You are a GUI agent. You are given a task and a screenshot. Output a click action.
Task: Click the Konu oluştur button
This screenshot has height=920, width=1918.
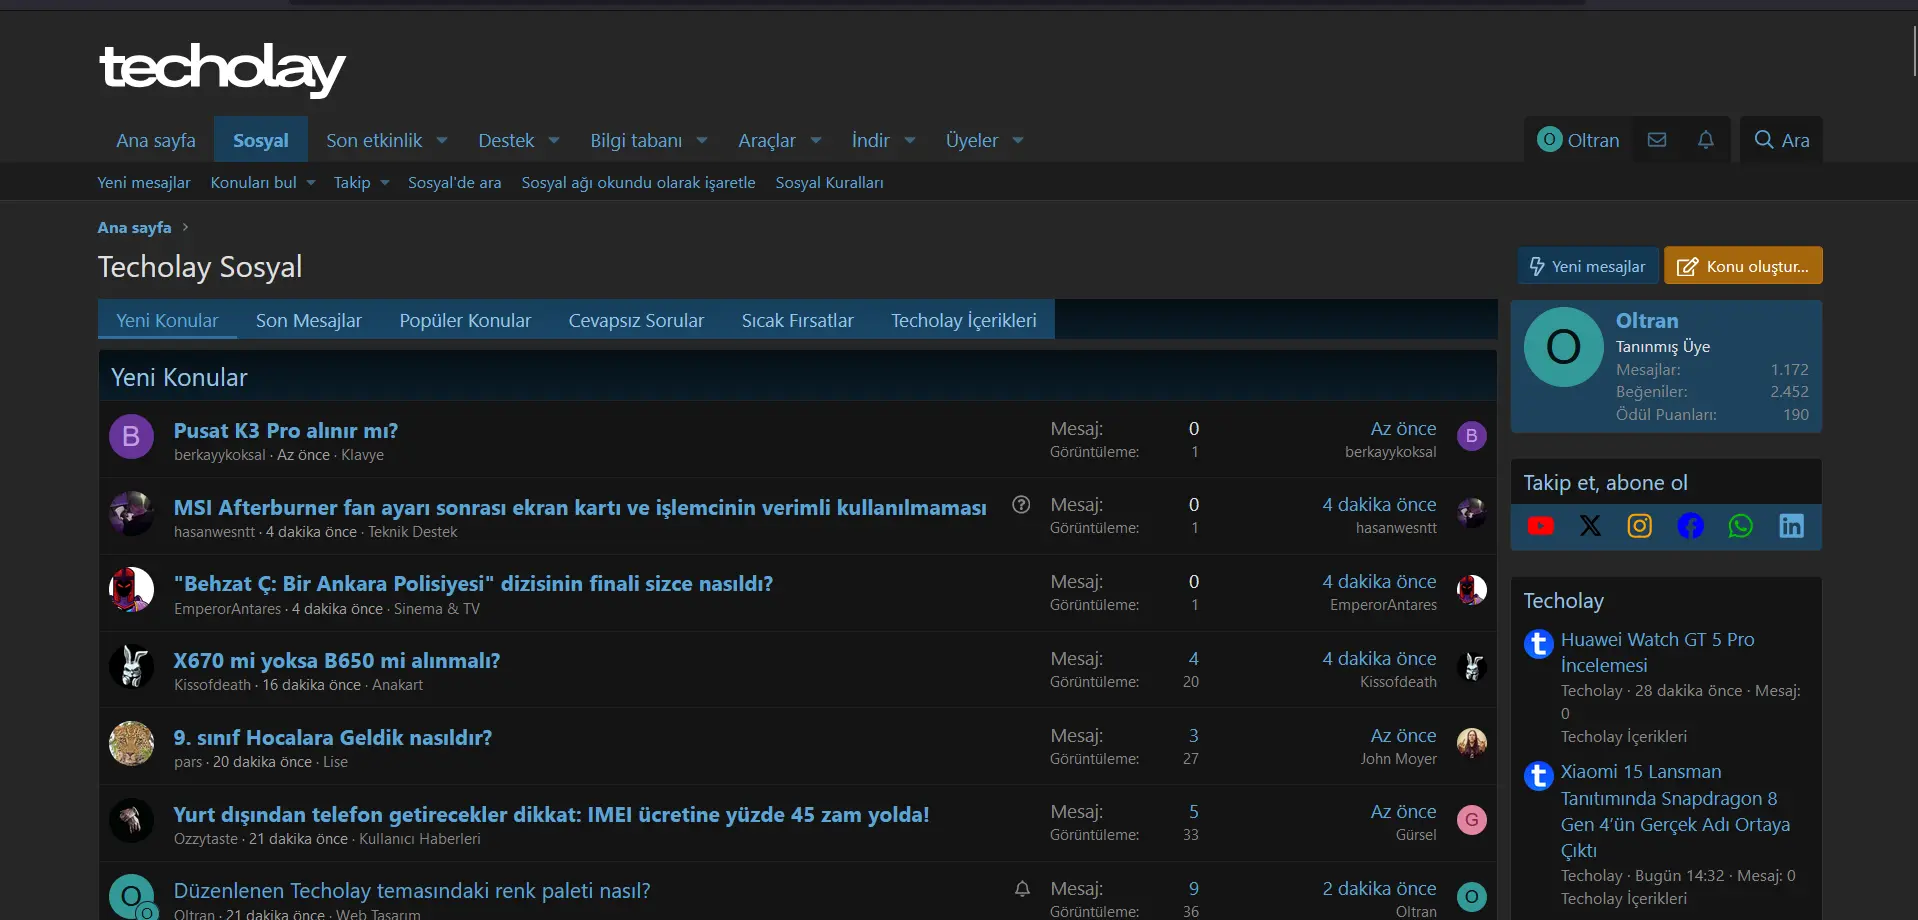(1743, 266)
